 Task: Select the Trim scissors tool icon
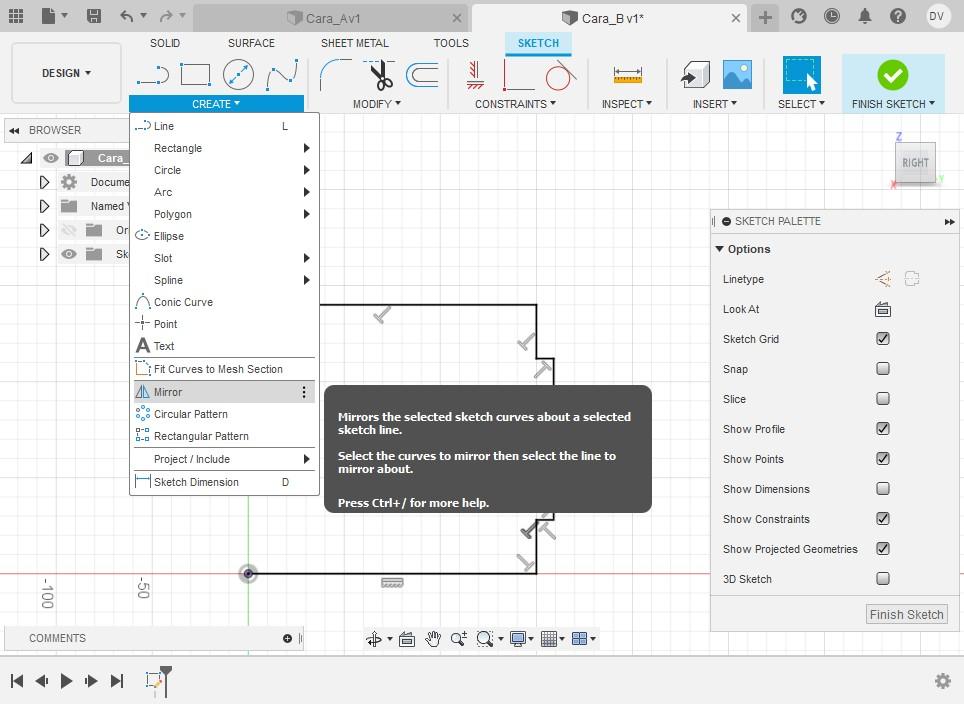click(x=380, y=75)
